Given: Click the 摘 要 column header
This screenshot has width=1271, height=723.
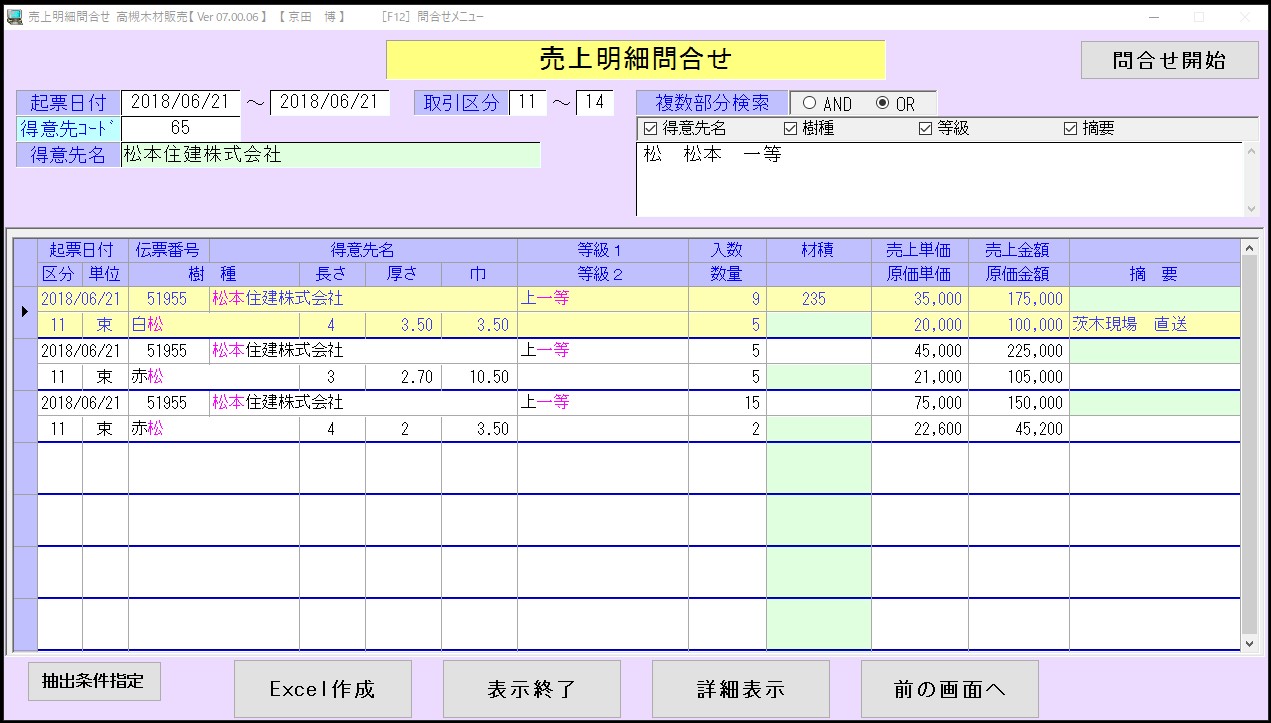Looking at the screenshot, I should point(1154,274).
